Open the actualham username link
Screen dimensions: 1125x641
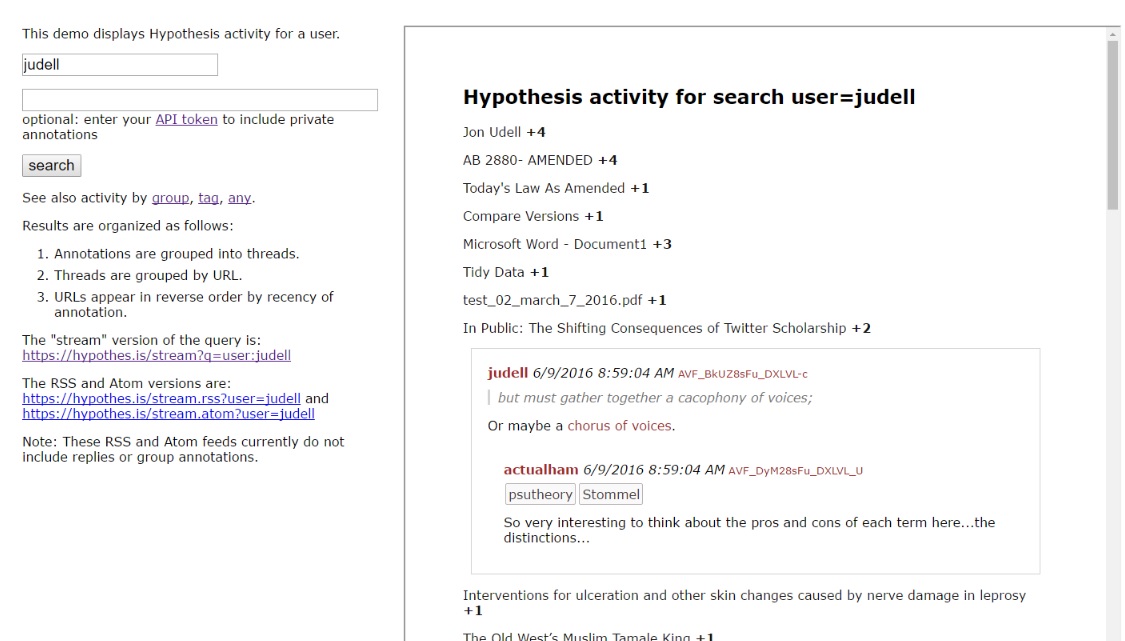[x=540, y=469]
